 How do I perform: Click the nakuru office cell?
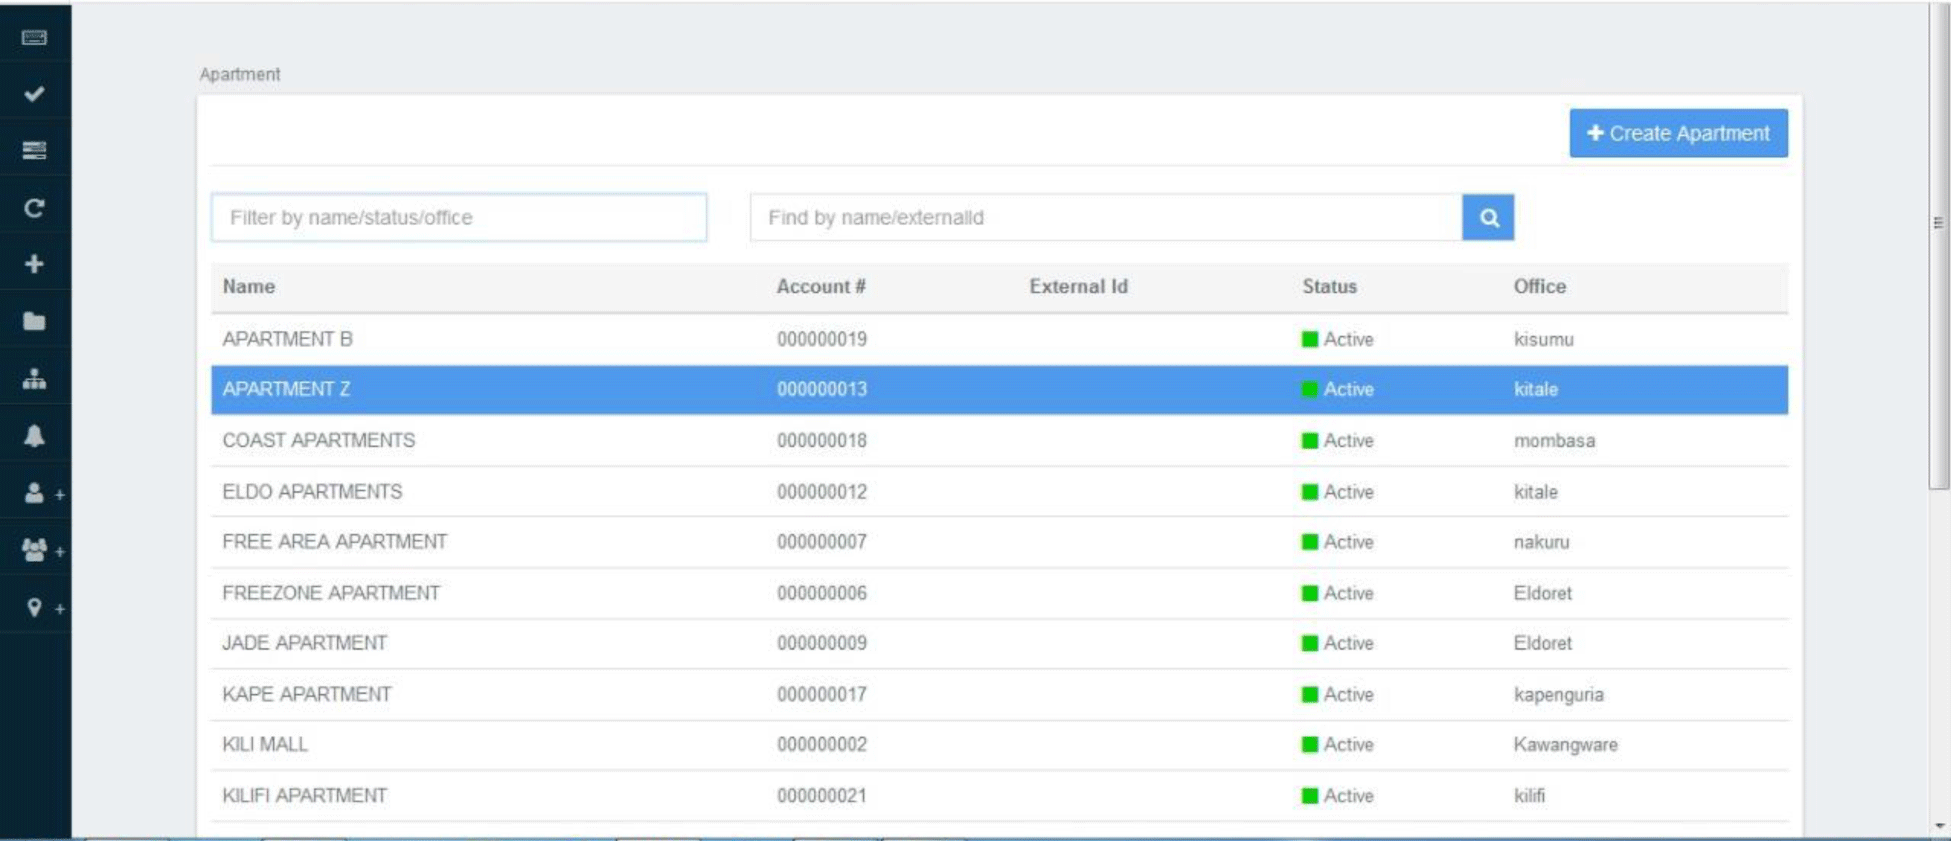[x=1541, y=542]
